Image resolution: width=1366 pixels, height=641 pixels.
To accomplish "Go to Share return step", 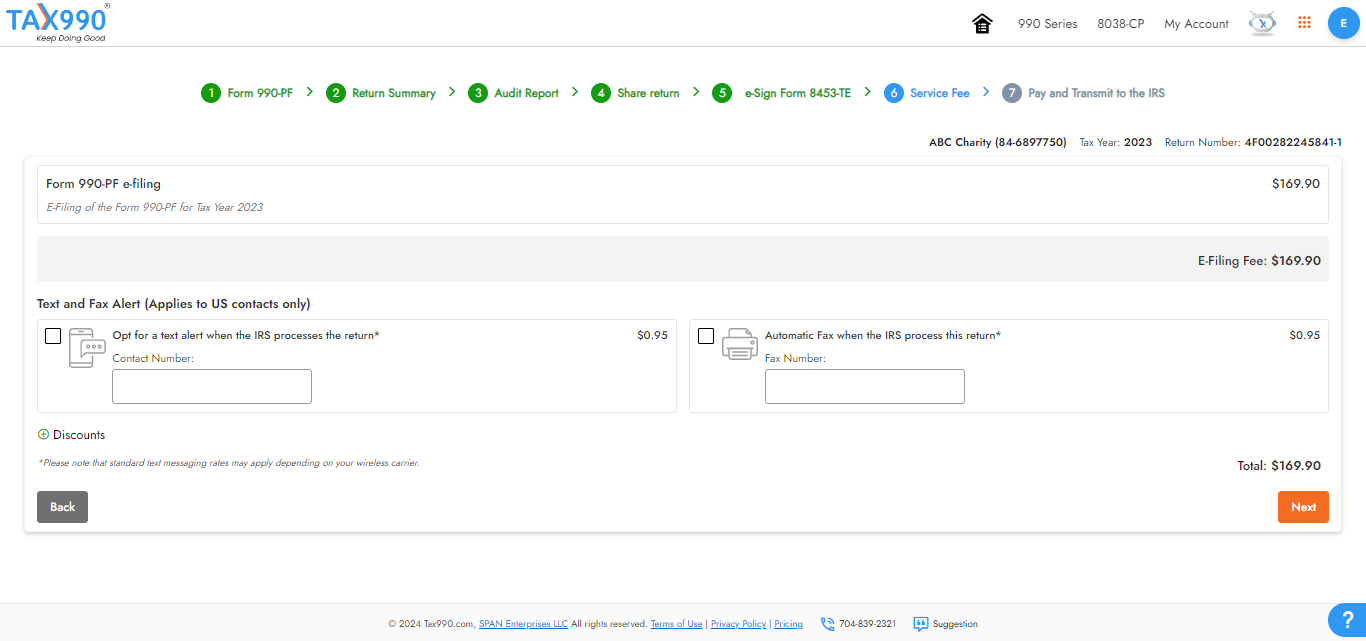I will 648,93.
